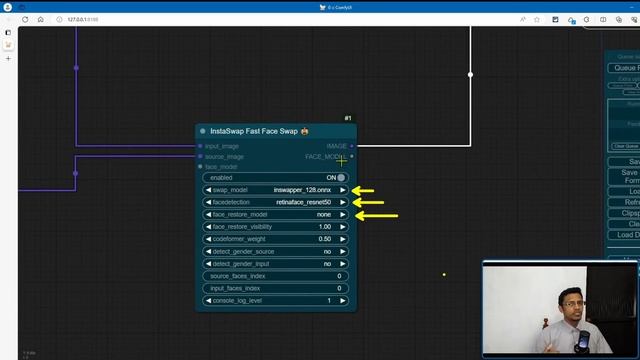Go to the browser home page
The height and width of the screenshot is (360, 640).
(40, 19)
